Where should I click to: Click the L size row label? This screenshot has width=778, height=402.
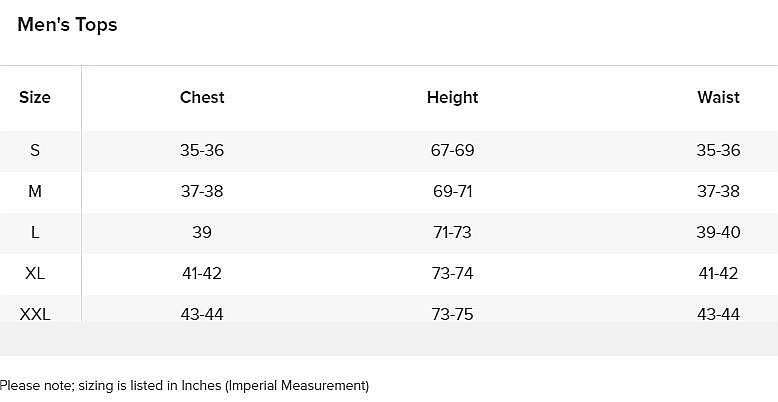coord(35,232)
